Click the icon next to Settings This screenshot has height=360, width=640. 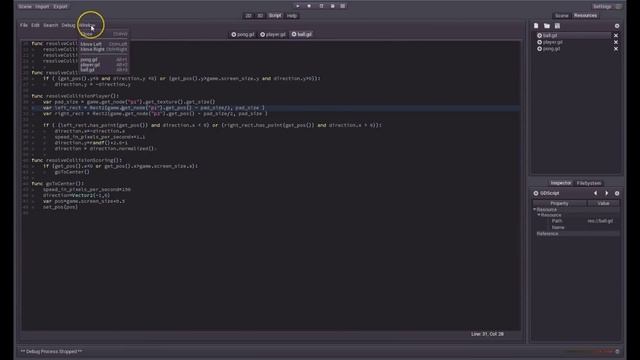coord(618,7)
